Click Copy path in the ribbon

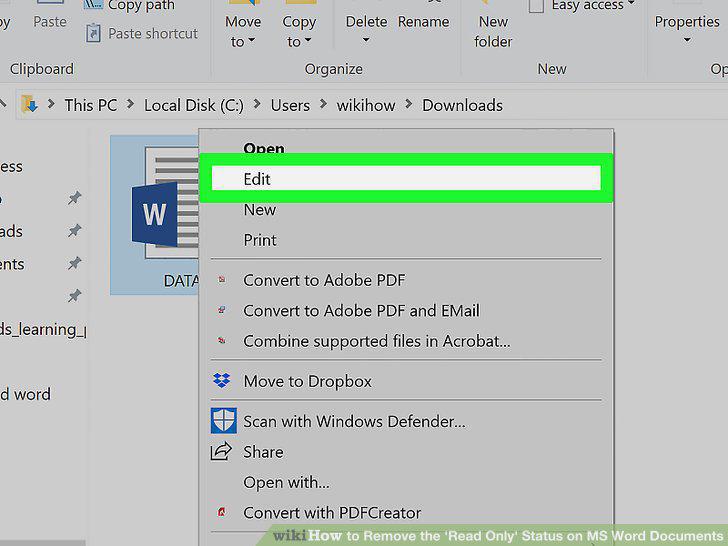(x=141, y=6)
